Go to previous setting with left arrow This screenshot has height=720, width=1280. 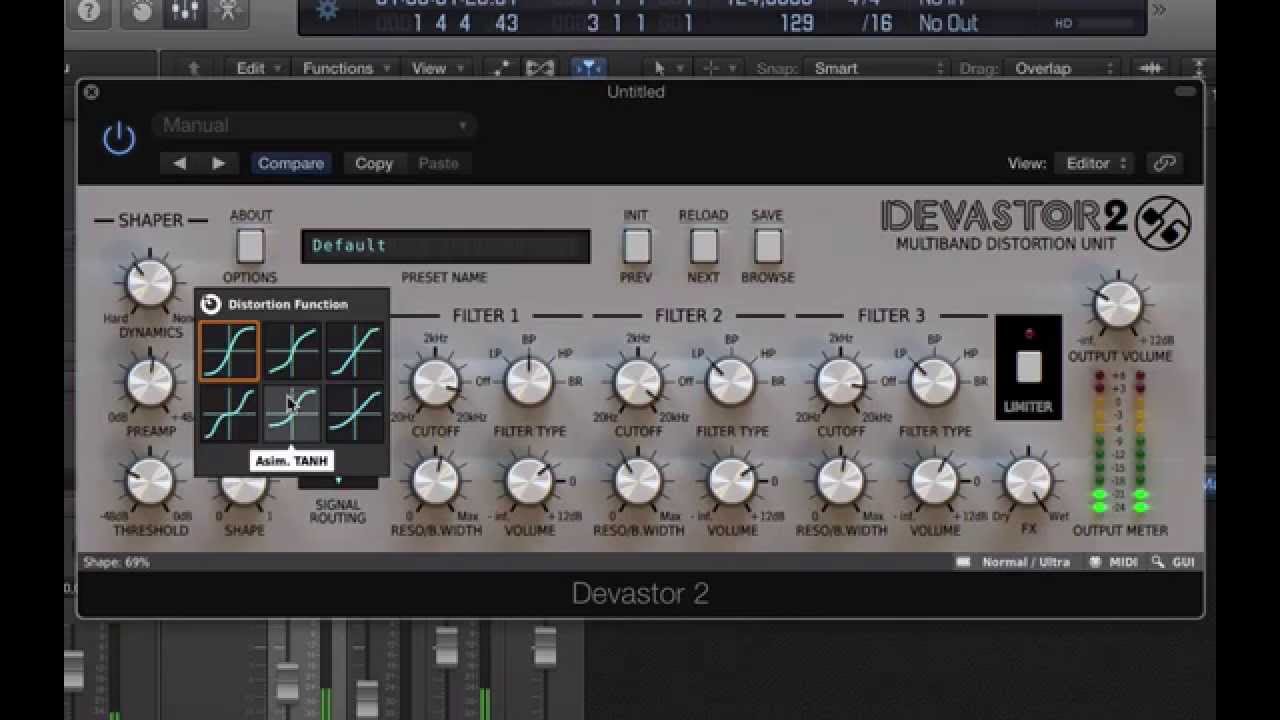[179, 163]
